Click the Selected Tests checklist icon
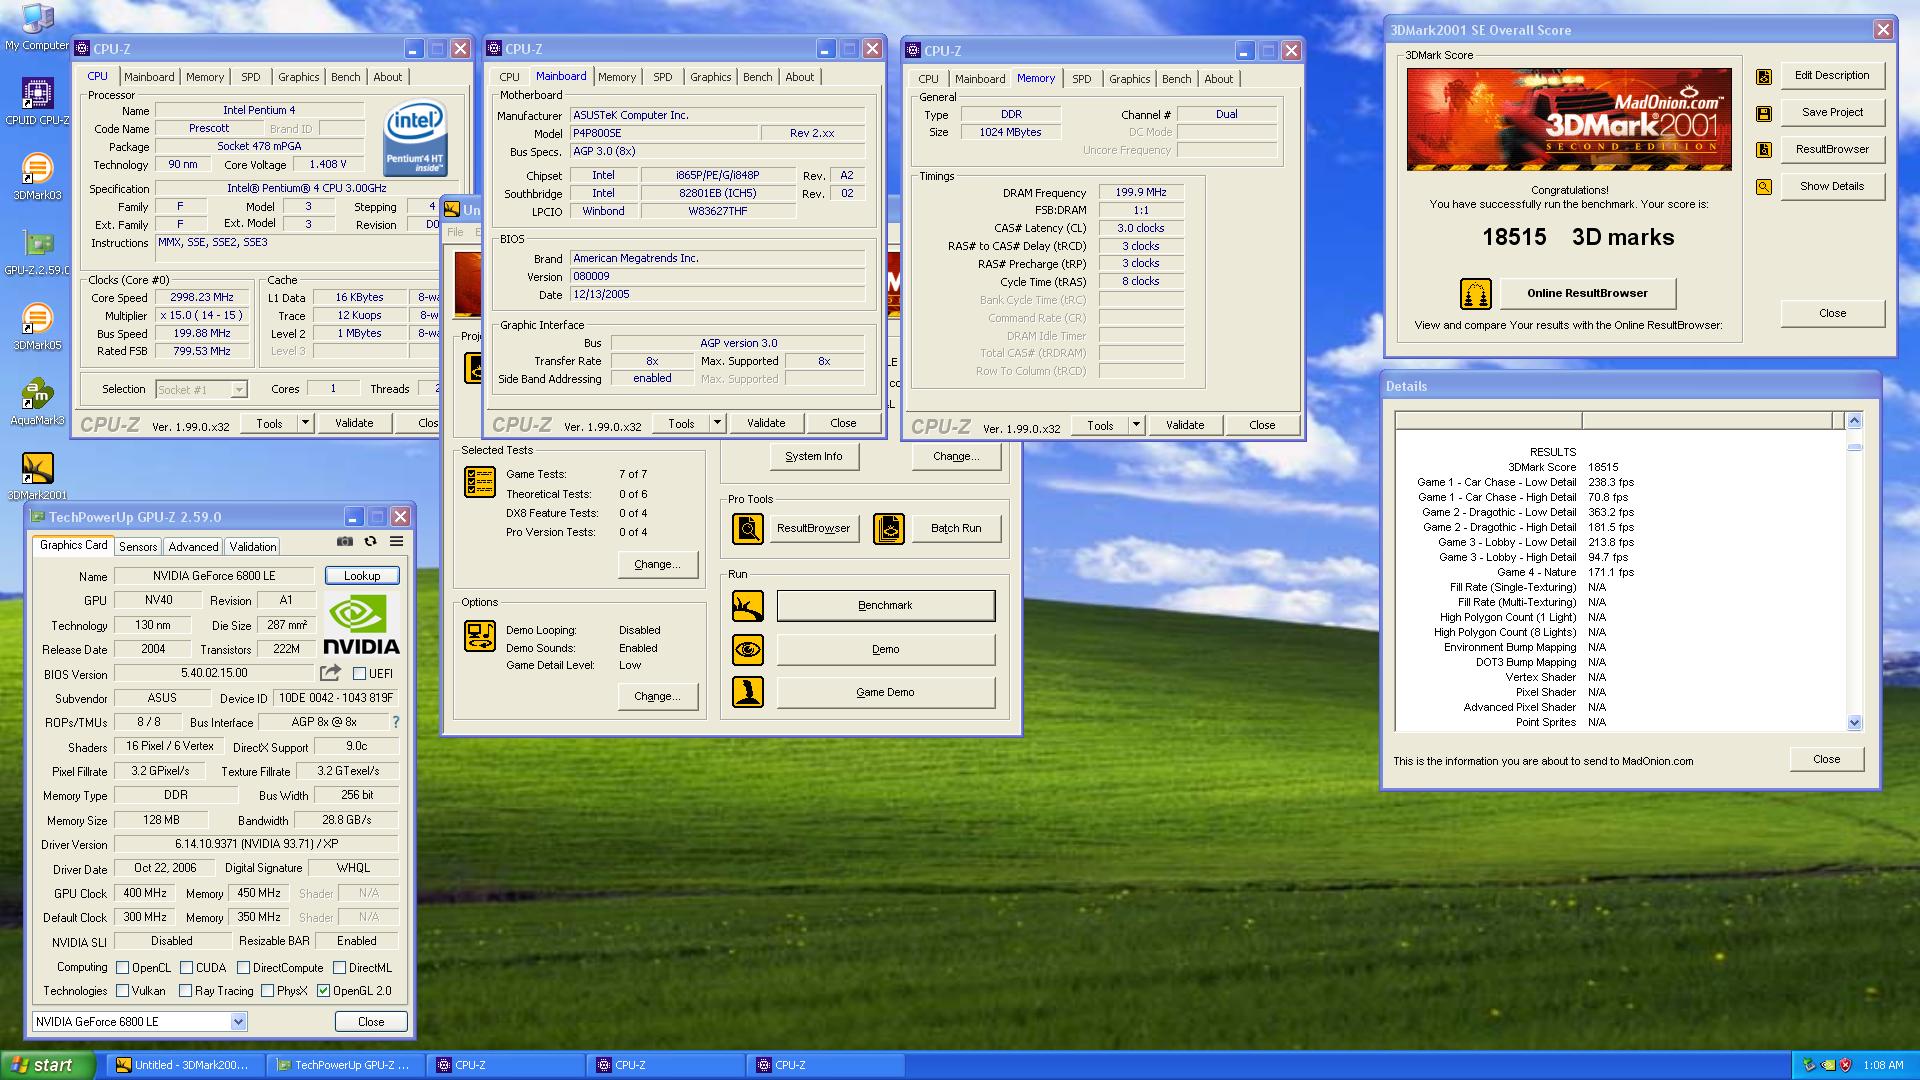Screen dimensions: 1920x1080 click(x=480, y=482)
